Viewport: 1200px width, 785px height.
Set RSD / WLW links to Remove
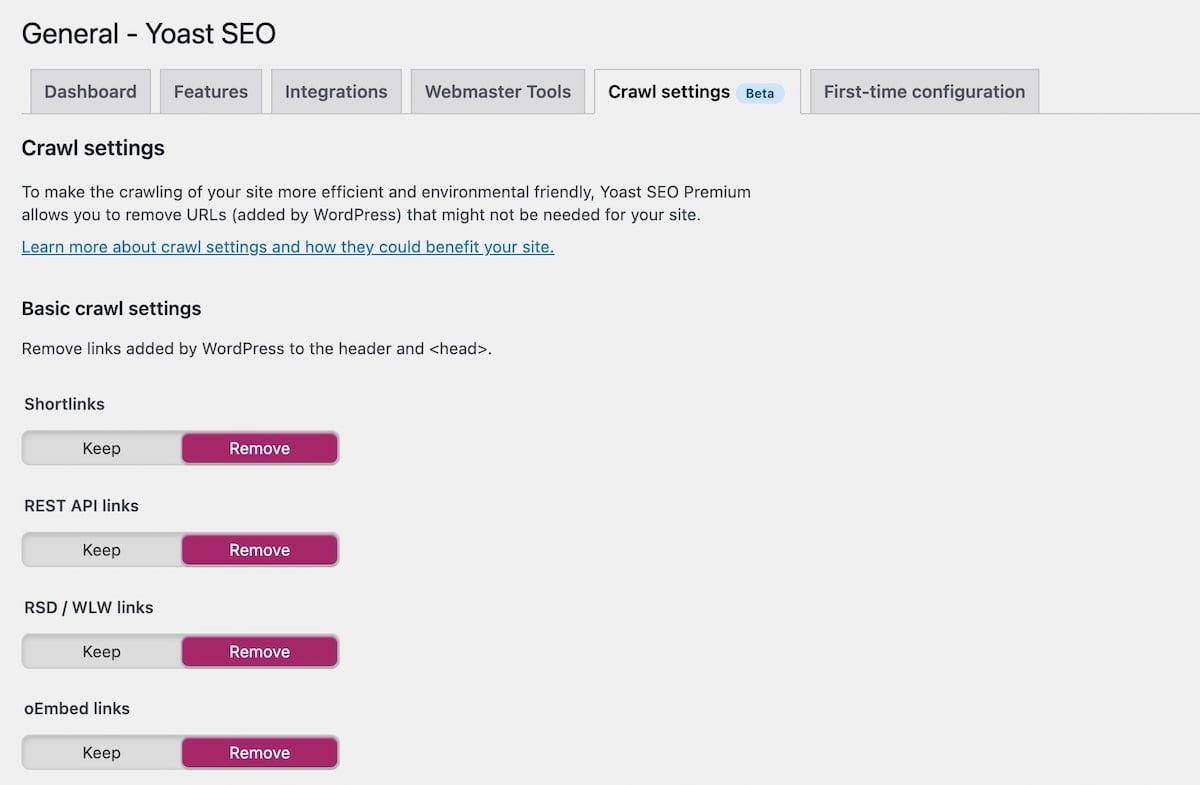pyautogui.click(x=259, y=651)
